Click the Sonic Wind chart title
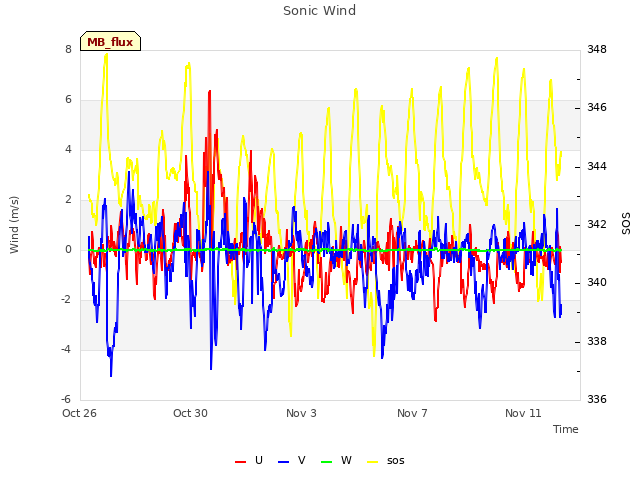This screenshot has width=640, height=480. pyautogui.click(x=320, y=11)
